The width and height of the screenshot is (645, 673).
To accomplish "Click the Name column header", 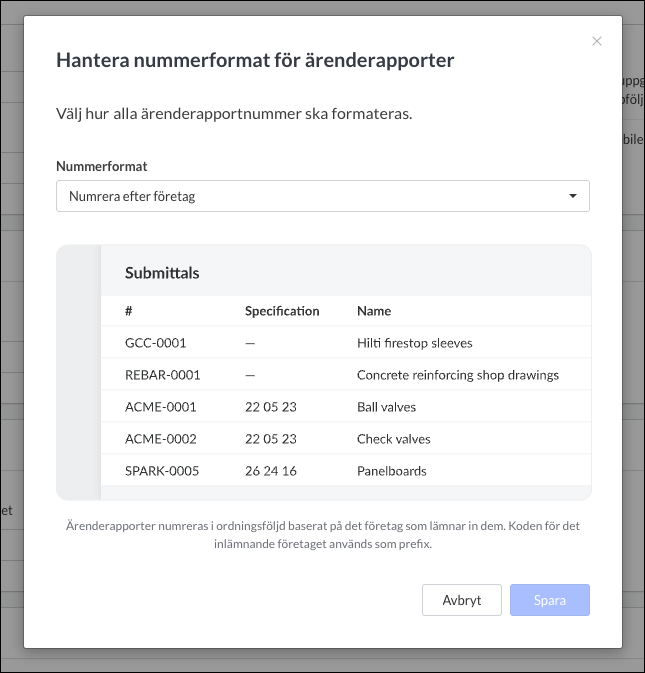I will (x=374, y=311).
